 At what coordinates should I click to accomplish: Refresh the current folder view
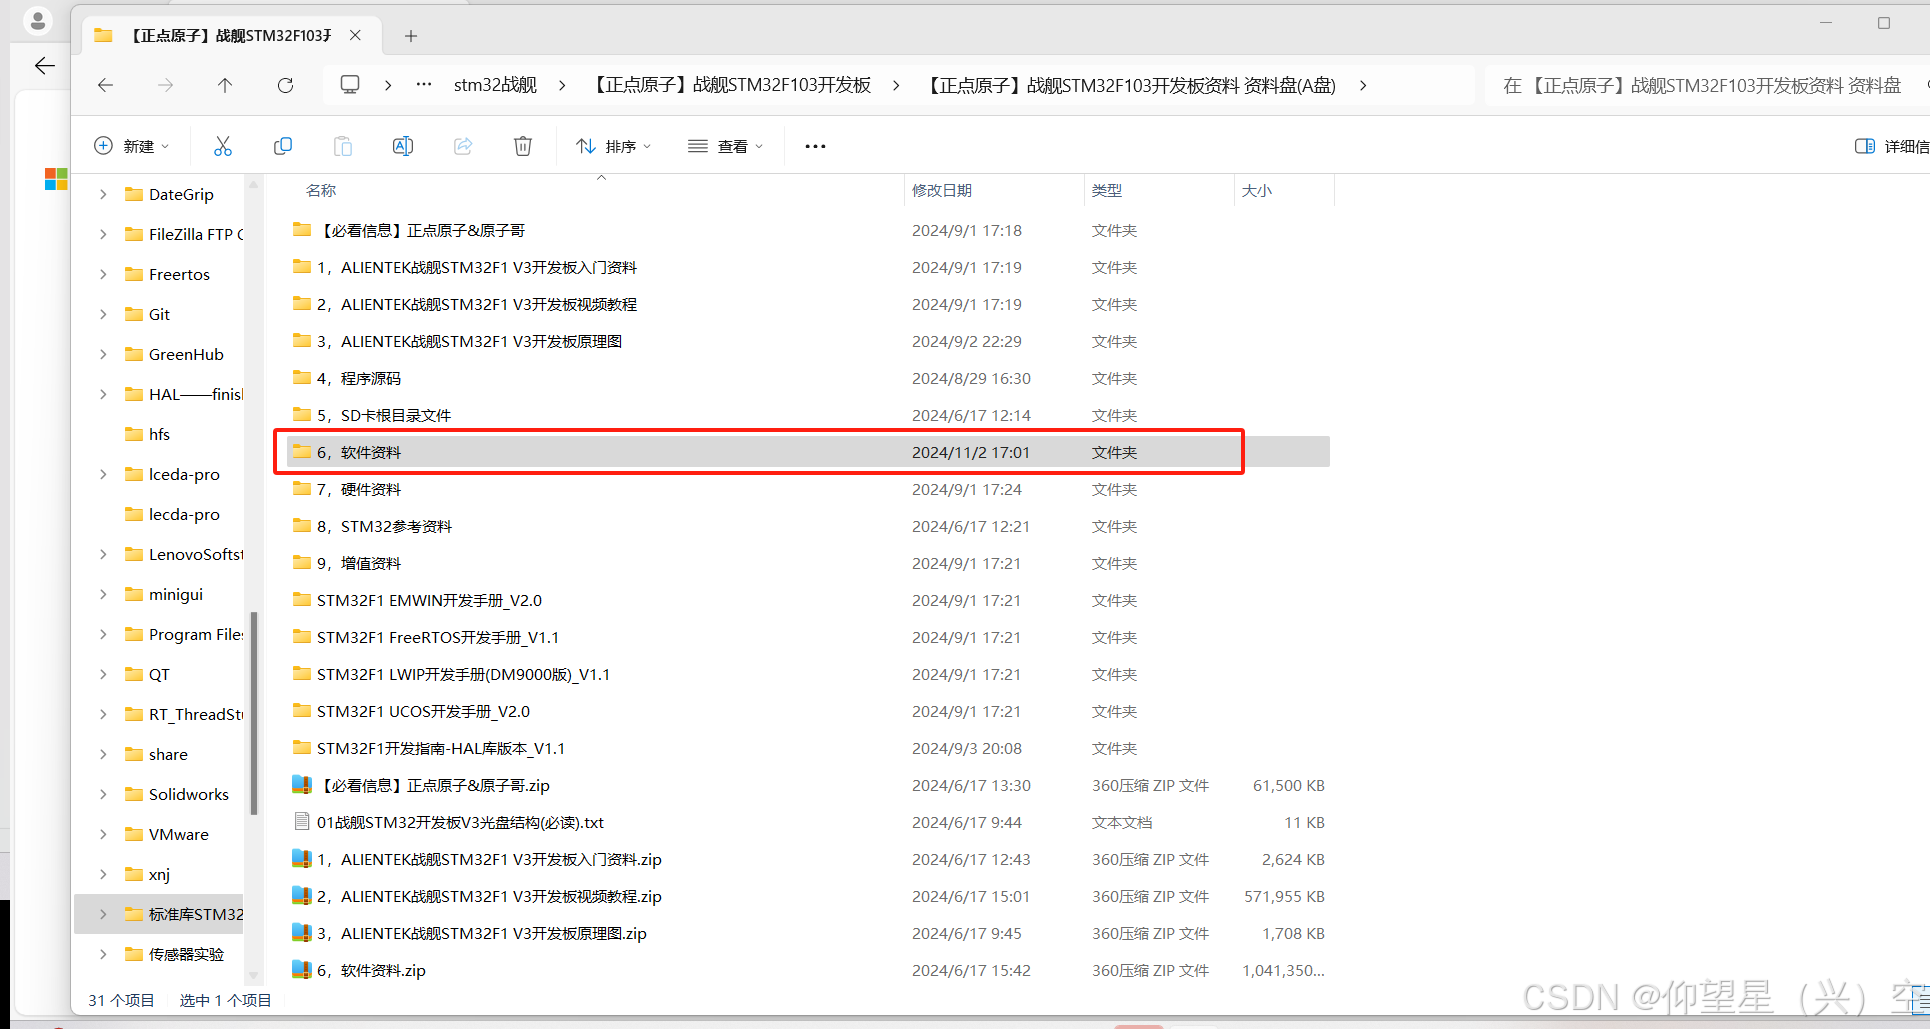(285, 85)
